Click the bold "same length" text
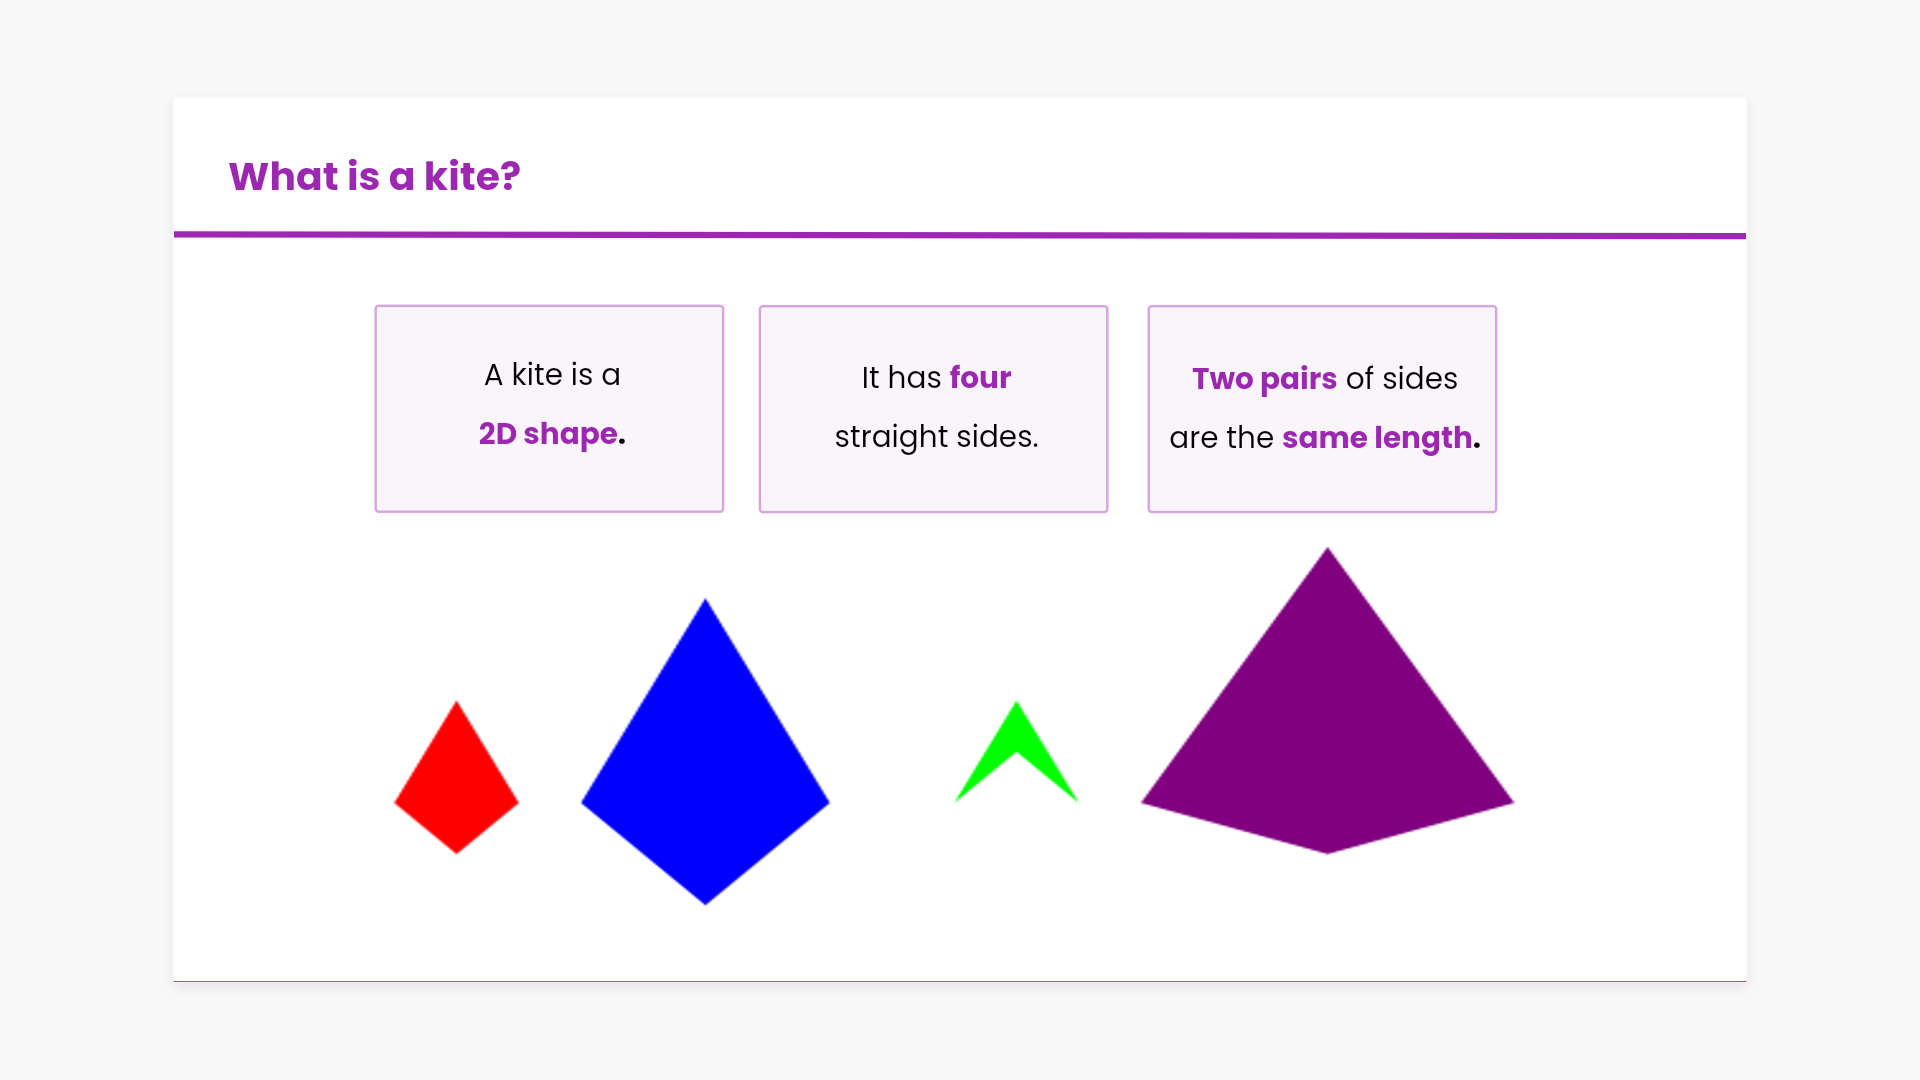This screenshot has height=1080, width=1920. click(x=1377, y=438)
